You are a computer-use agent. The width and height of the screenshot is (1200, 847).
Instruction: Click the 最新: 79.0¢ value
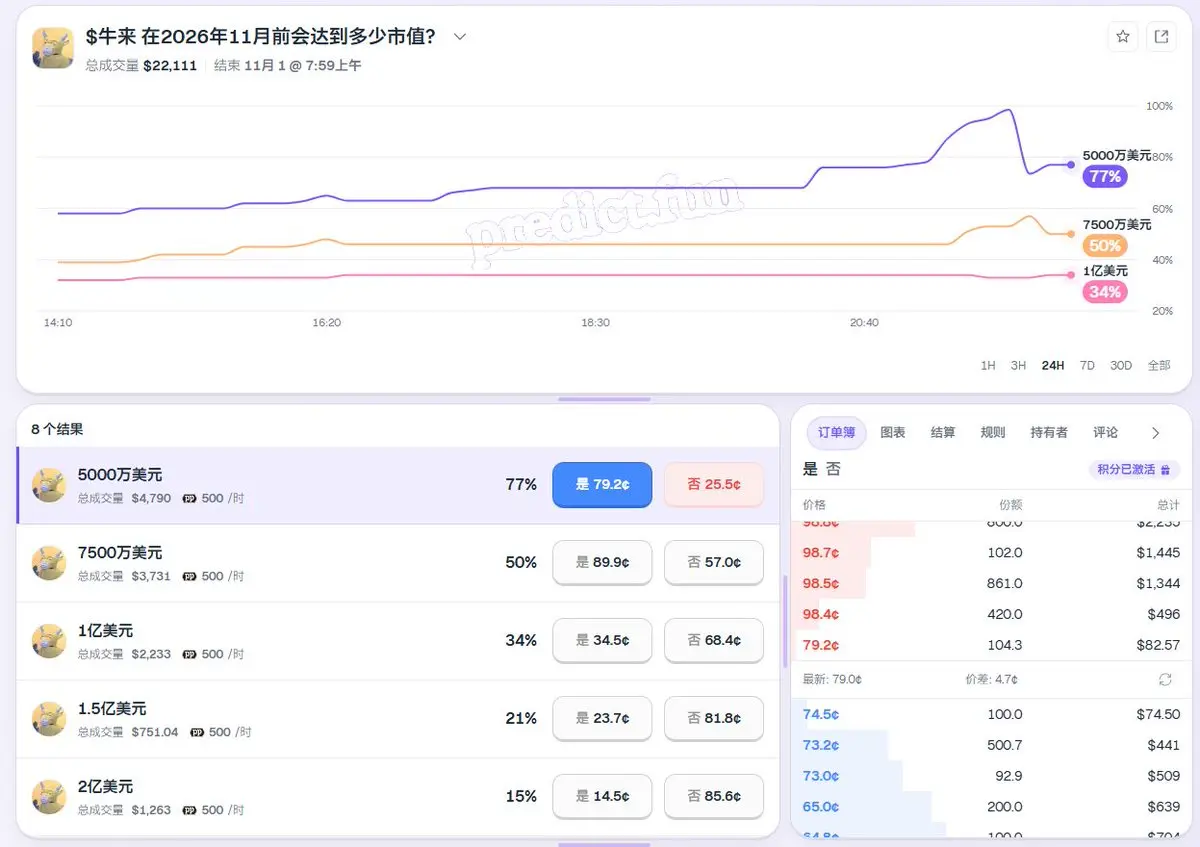coord(832,680)
